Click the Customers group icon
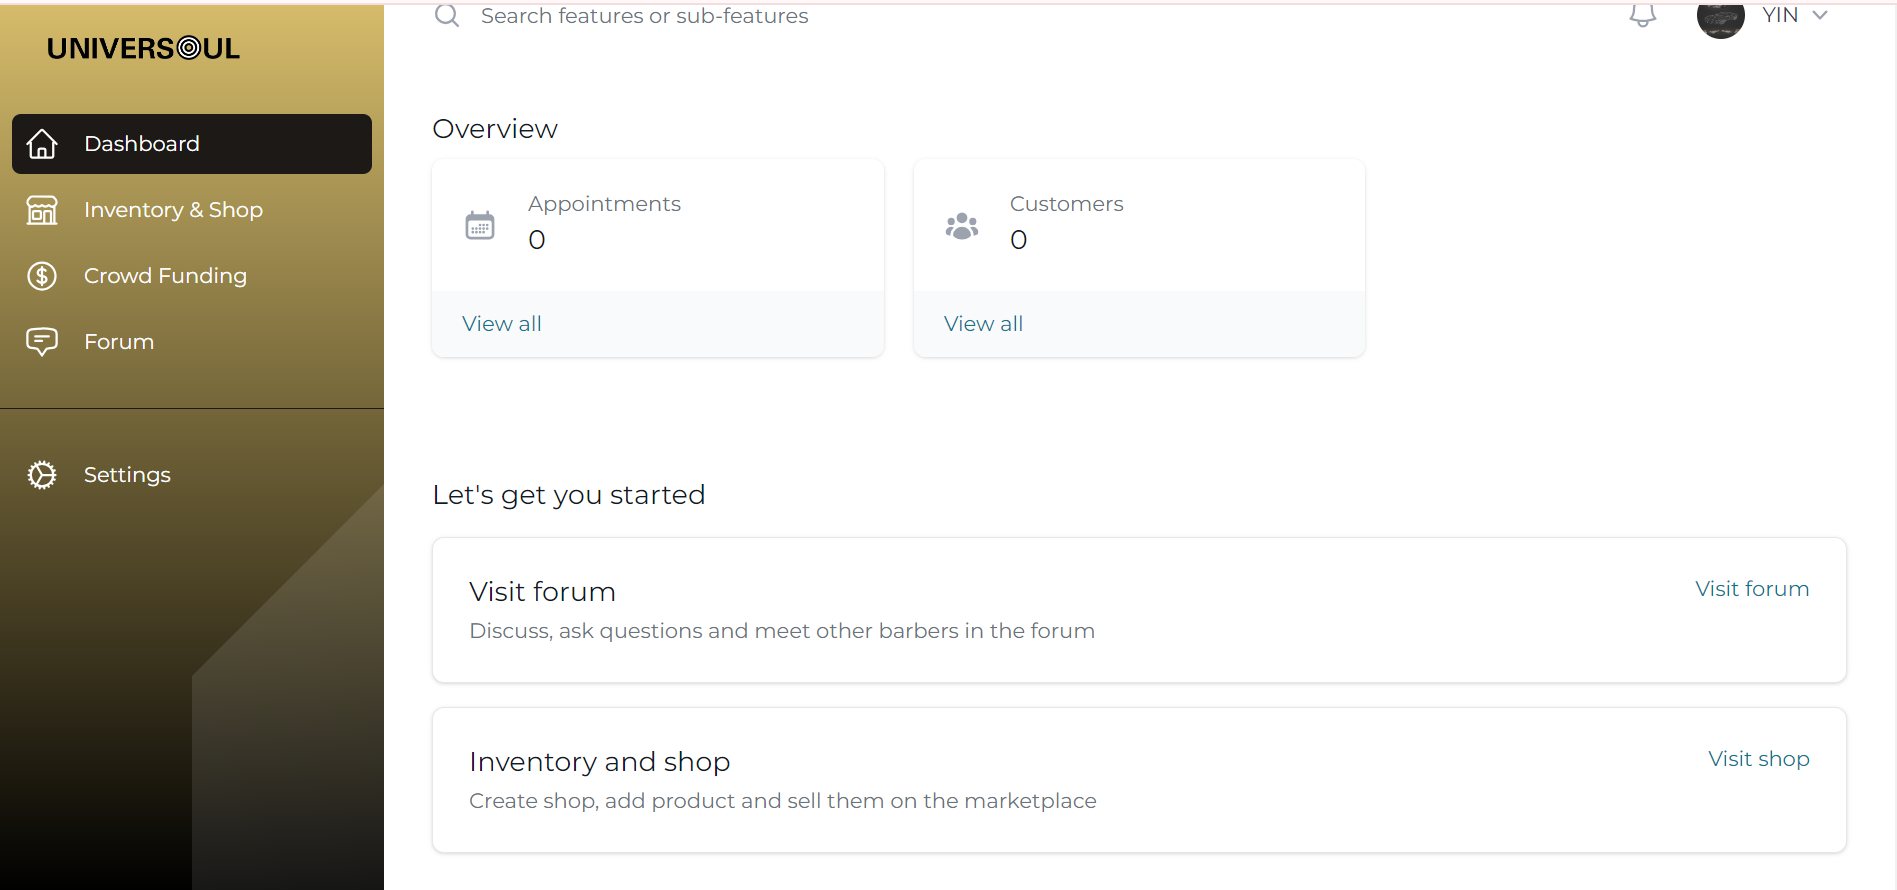 point(962,226)
